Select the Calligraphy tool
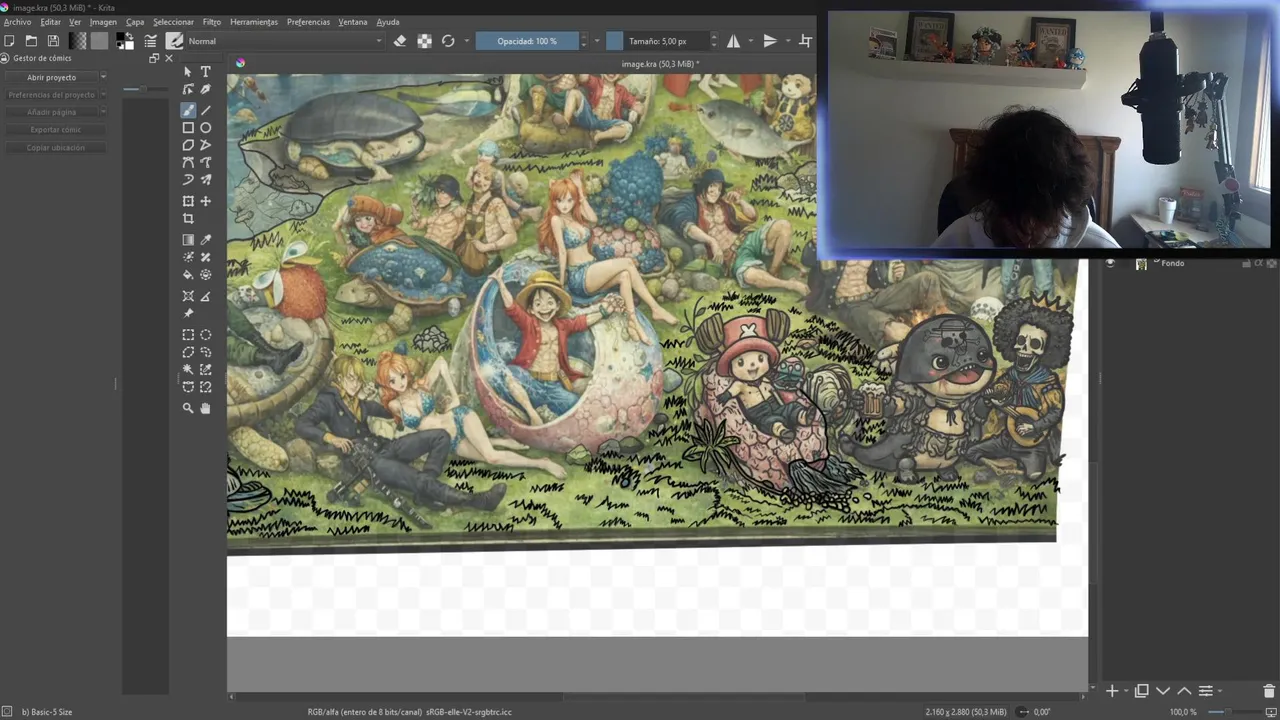Viewport: 1280px width, 720px height. (205, 90)
